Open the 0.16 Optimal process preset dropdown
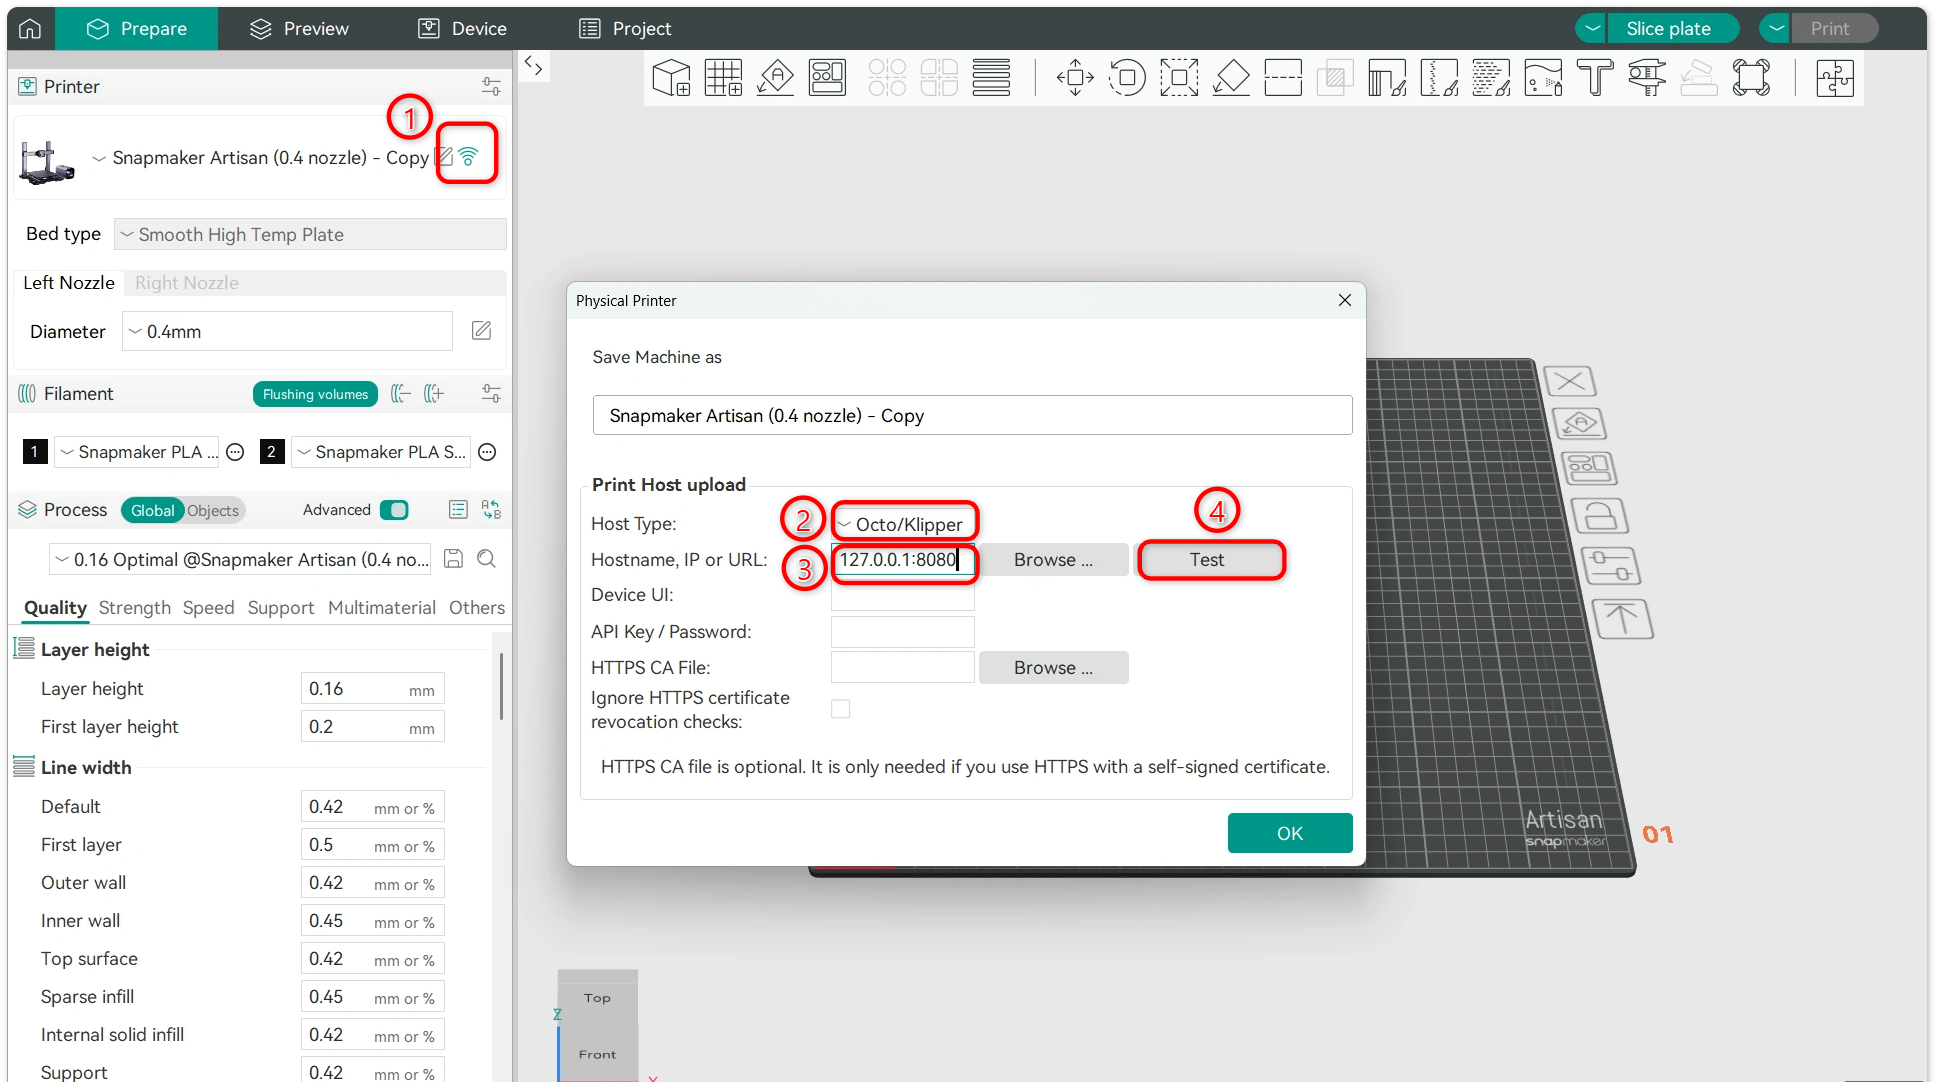 pos(241,559)
